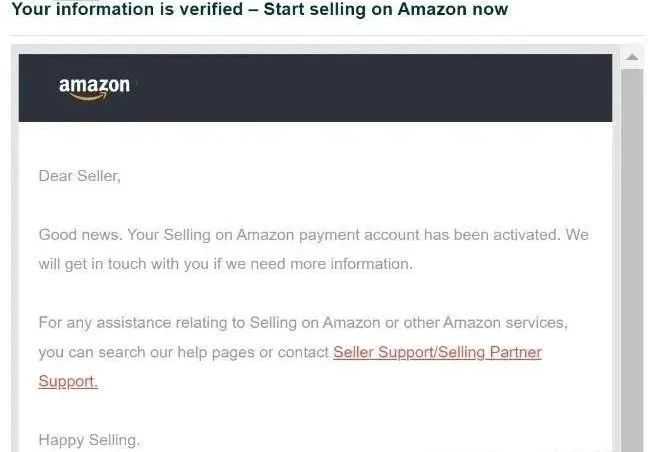Click the Amazon logo in the header

point(94,88)
